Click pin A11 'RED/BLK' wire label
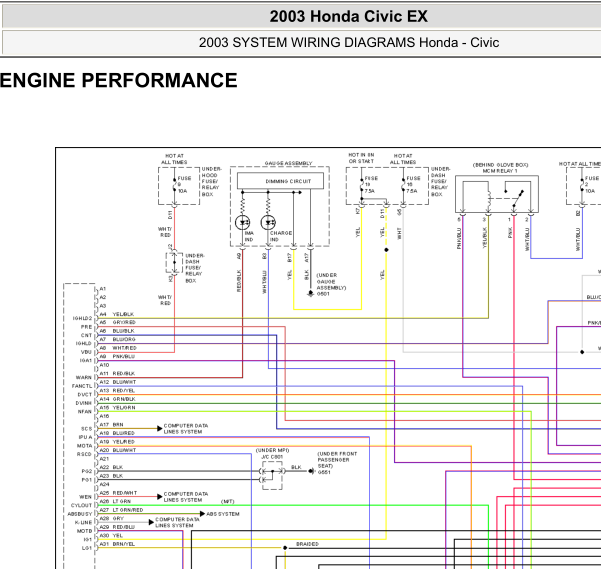This screenshot has height=569, width=601. pos(123,374)
